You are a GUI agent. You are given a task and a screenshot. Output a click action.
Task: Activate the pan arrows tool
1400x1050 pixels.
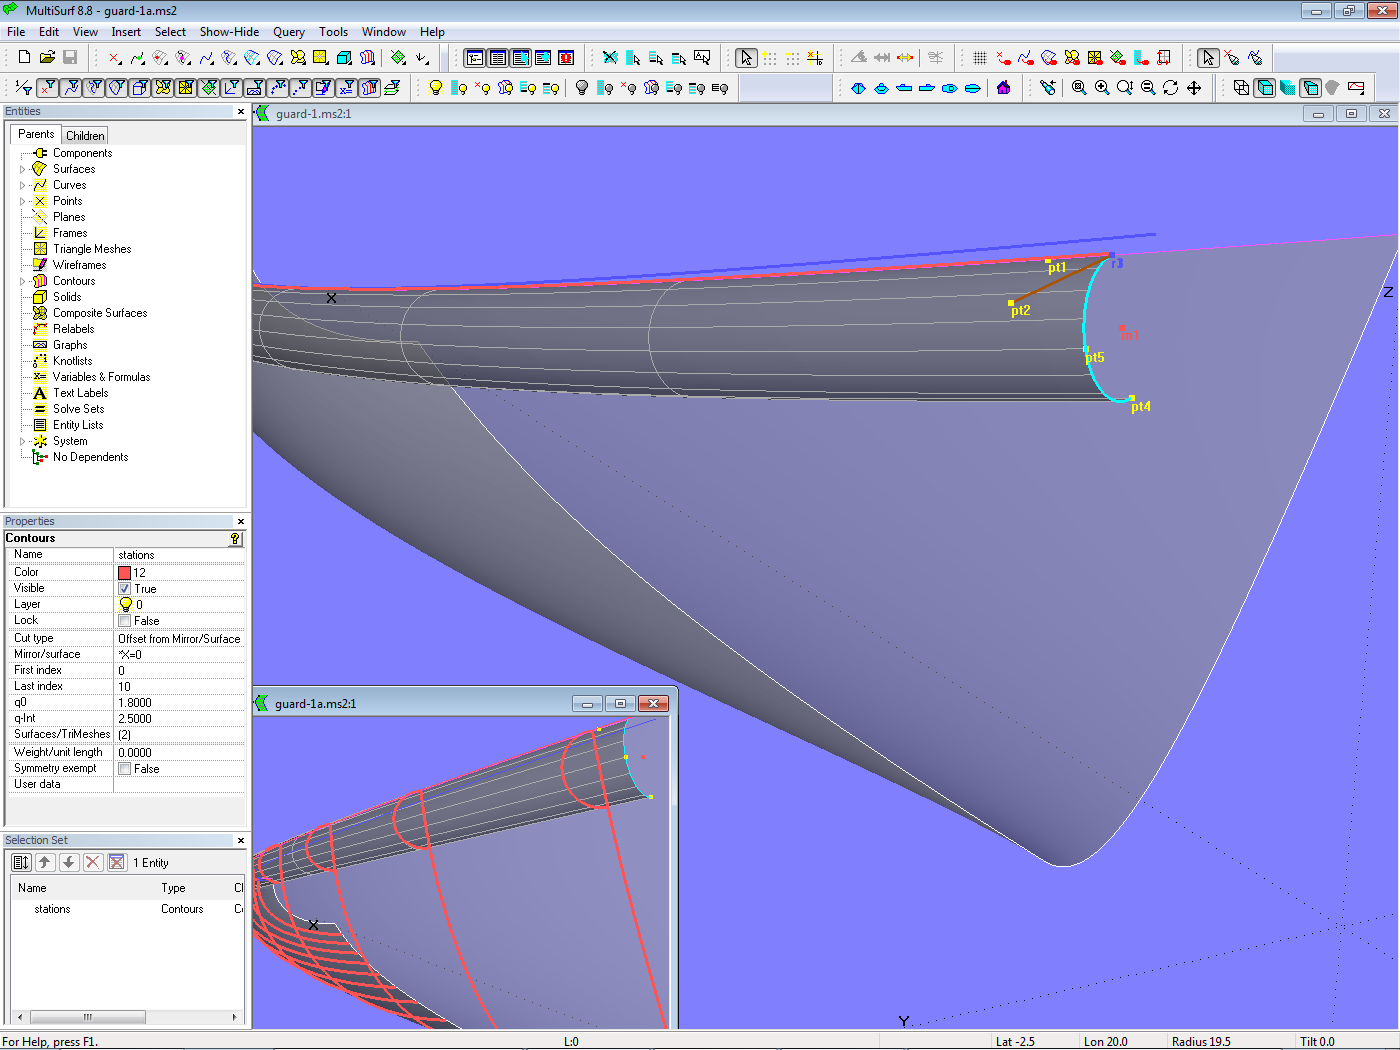tap(1194, 88)
